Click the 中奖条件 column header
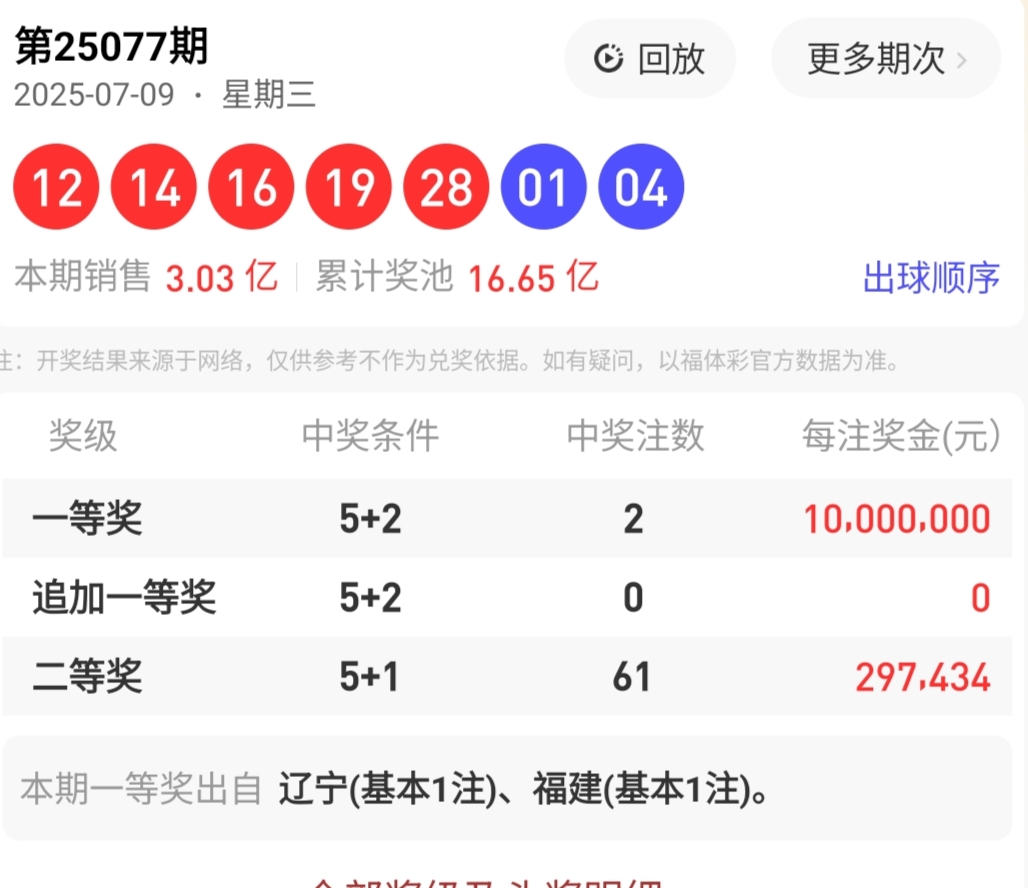1028x888 pixels. (370, 435)
